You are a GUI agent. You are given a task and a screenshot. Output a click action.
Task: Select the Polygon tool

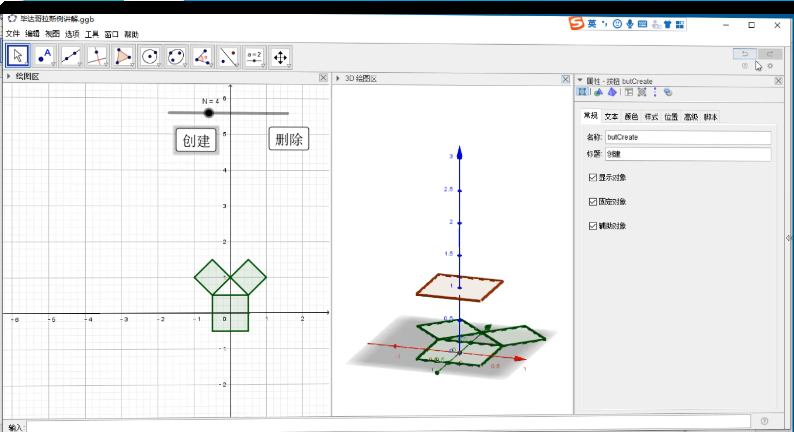pos(123,56)
